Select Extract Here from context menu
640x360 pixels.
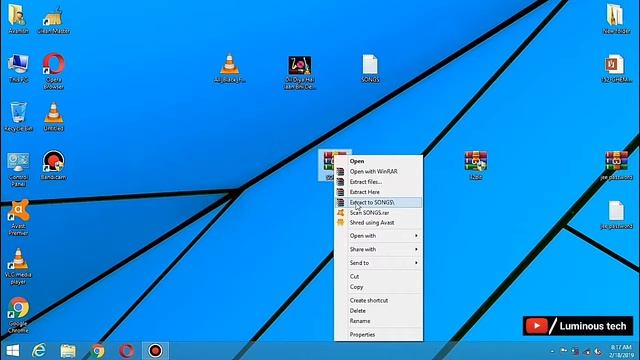(x=378, y=192)
